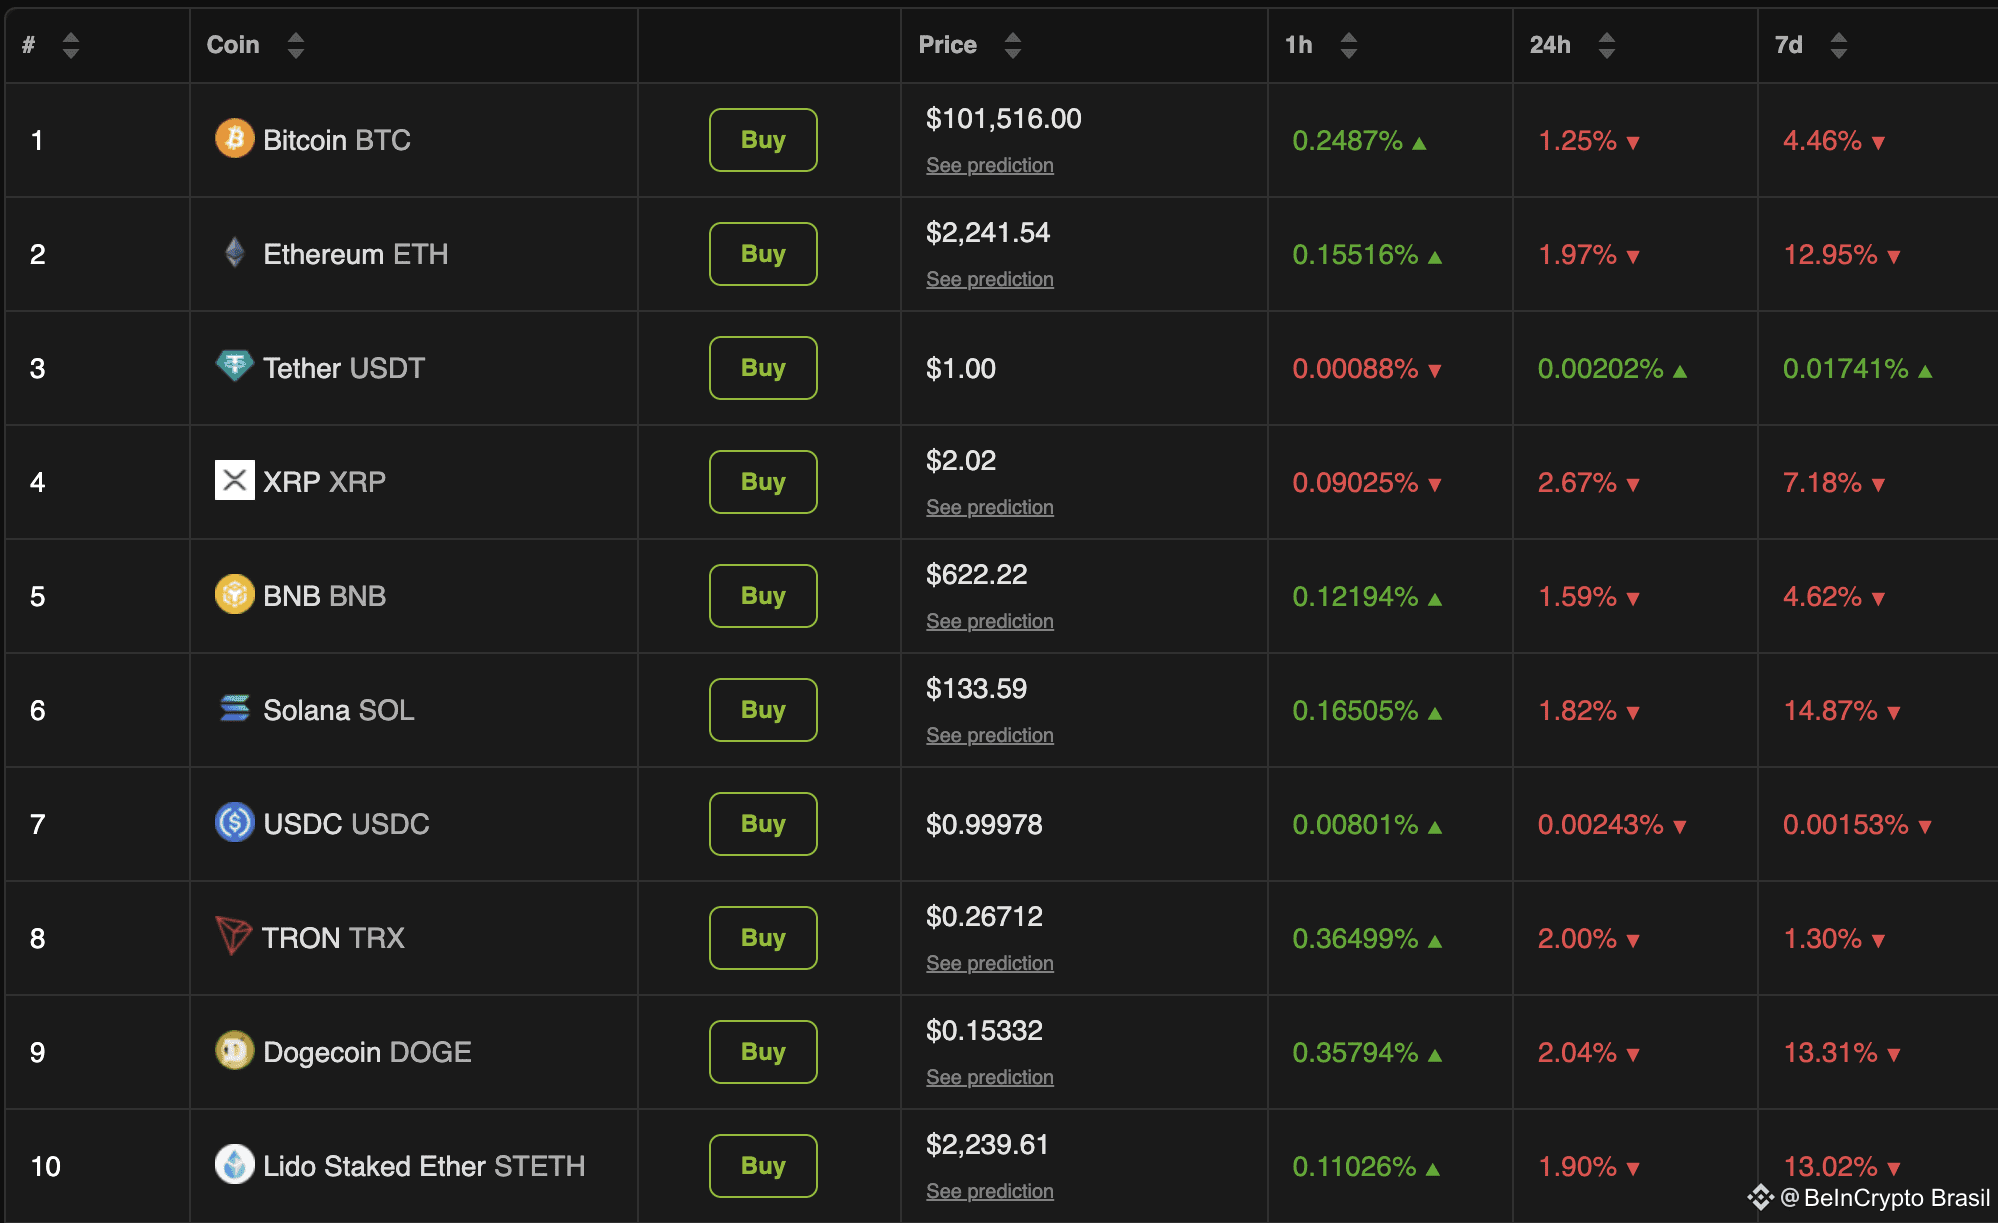Click the 0.11026% STETH 1h change

tap(1366, 1167)
